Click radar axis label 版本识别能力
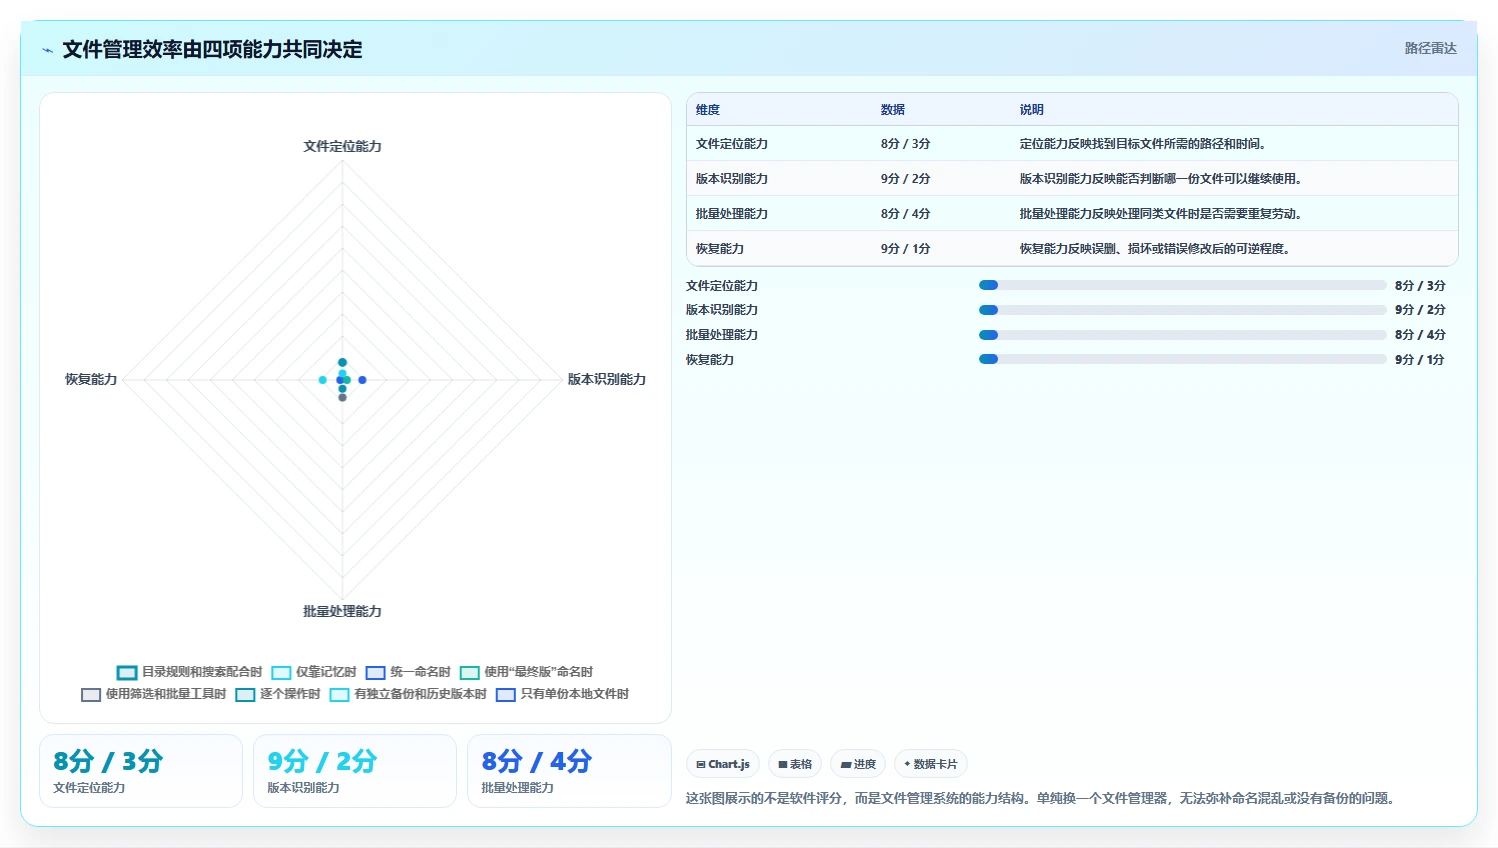This screenshot has height=848, width=1498. (x=607, y=379)
